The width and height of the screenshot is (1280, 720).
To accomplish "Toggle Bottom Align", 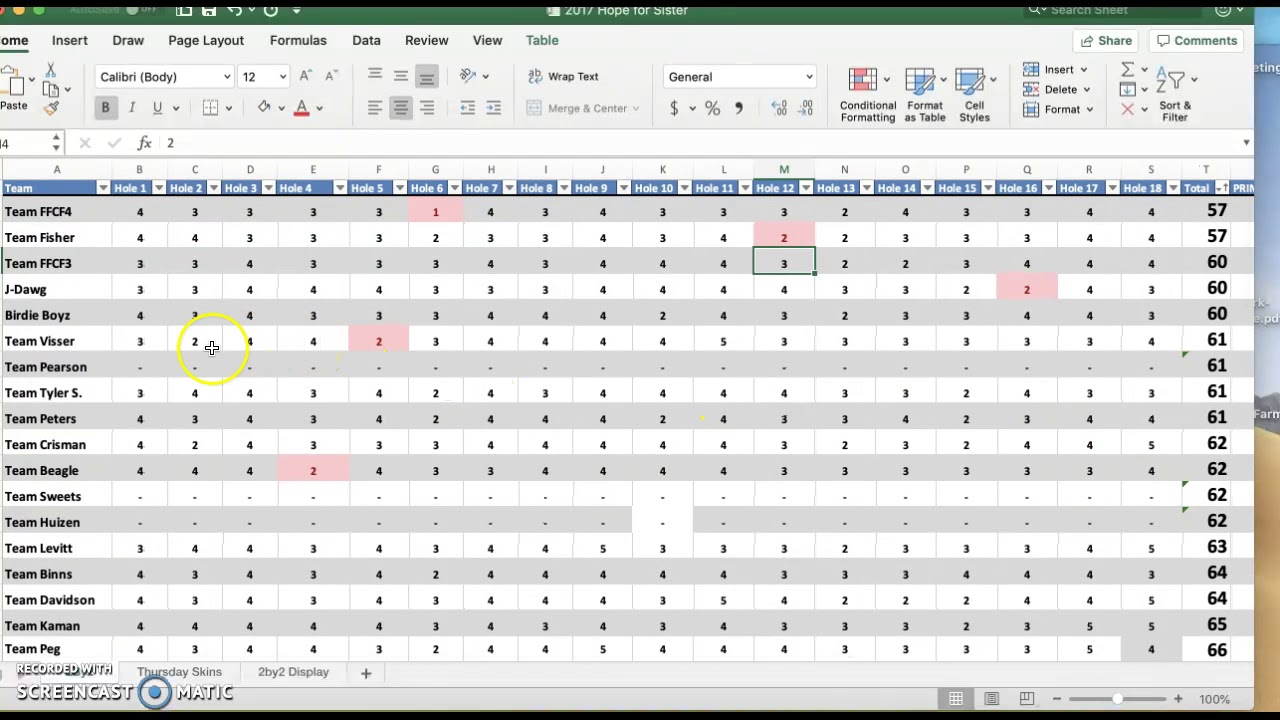I will point(426,76).
